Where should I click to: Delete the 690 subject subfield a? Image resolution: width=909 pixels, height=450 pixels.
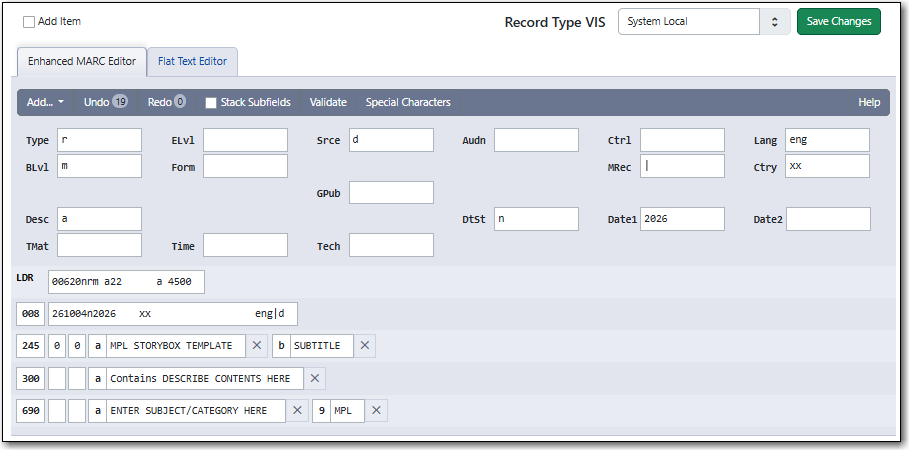(297, 411)
